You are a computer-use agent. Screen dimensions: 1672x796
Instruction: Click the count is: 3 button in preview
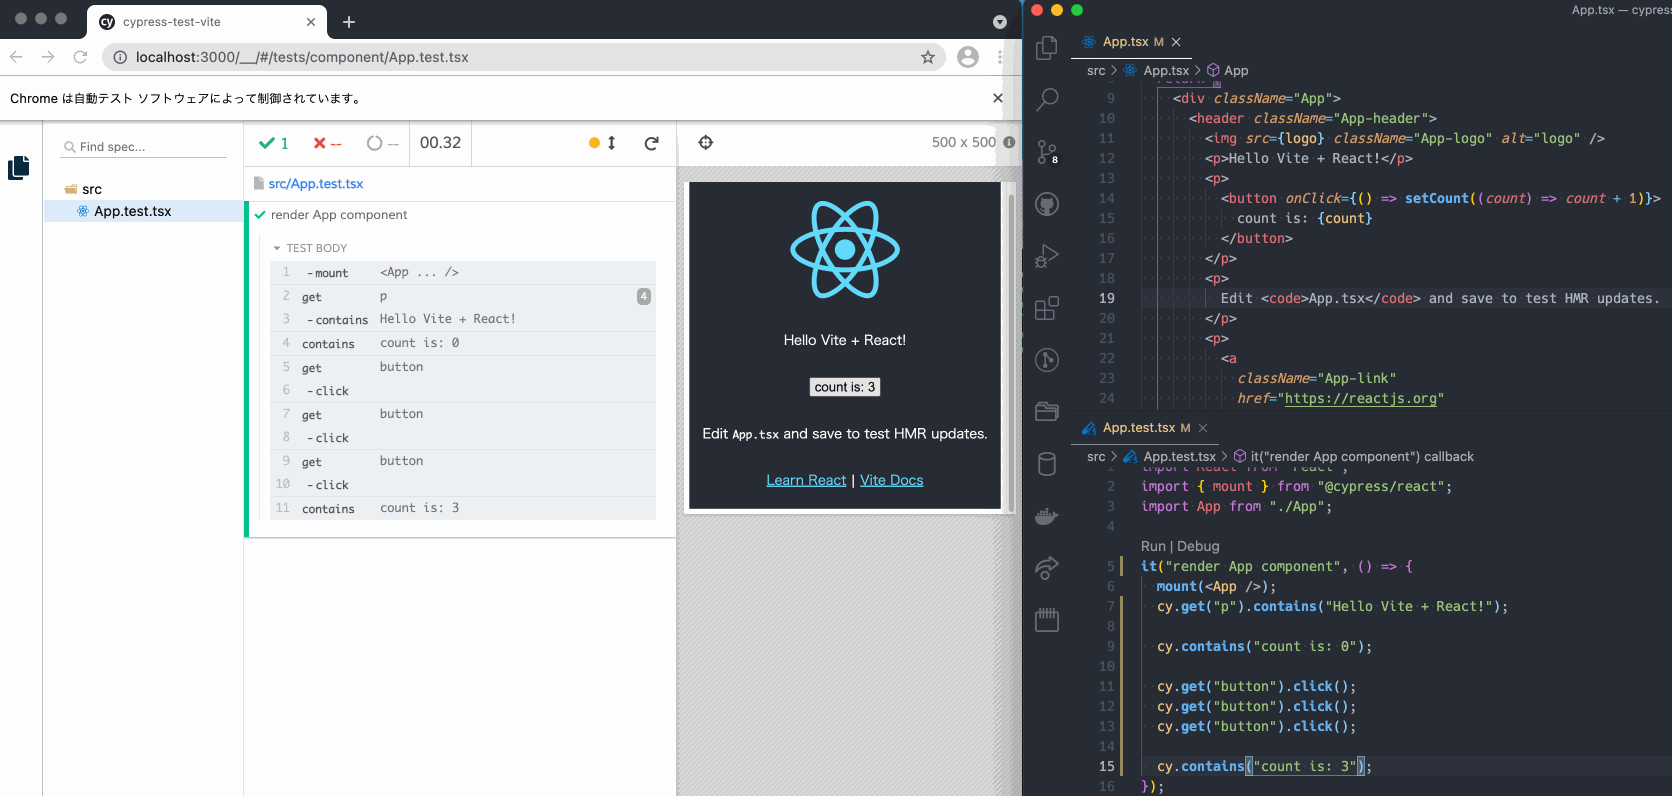tap(845, 387)
